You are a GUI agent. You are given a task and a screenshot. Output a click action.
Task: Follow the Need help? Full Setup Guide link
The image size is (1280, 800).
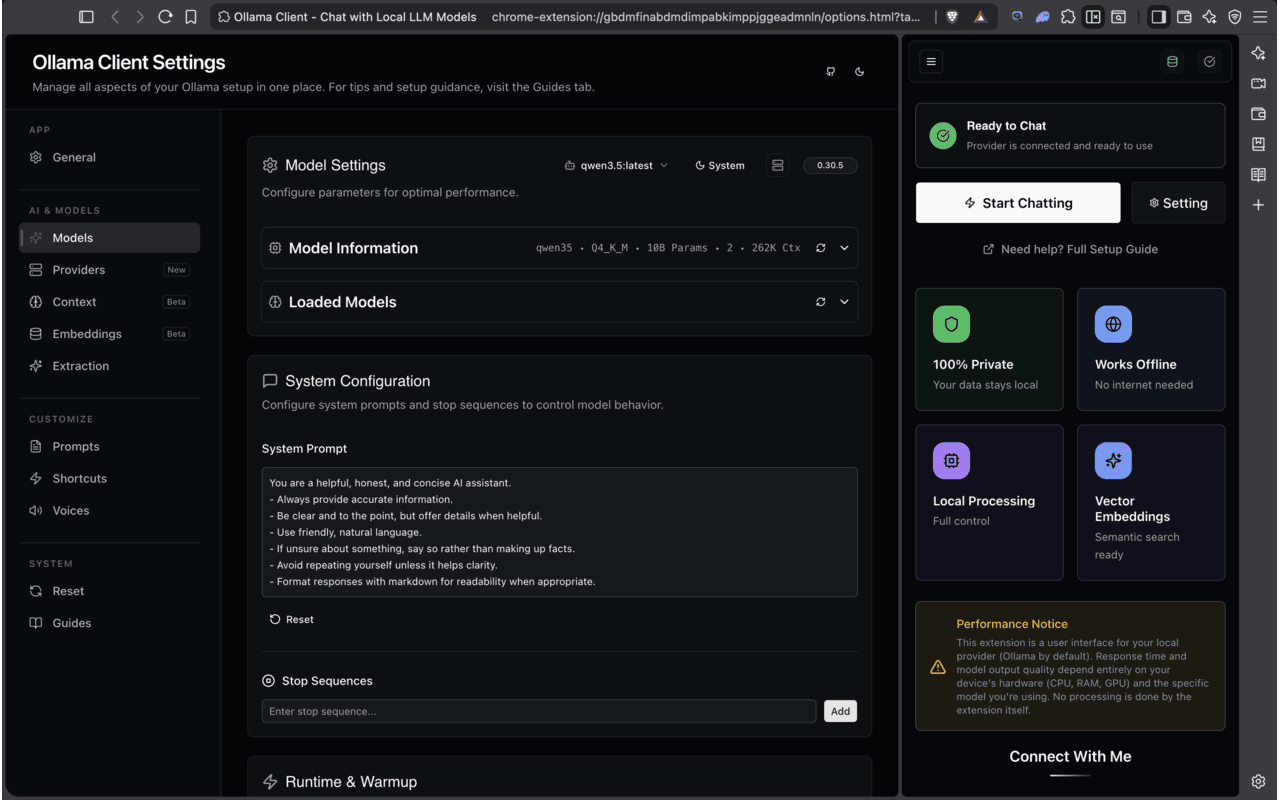coord(1070,249)
